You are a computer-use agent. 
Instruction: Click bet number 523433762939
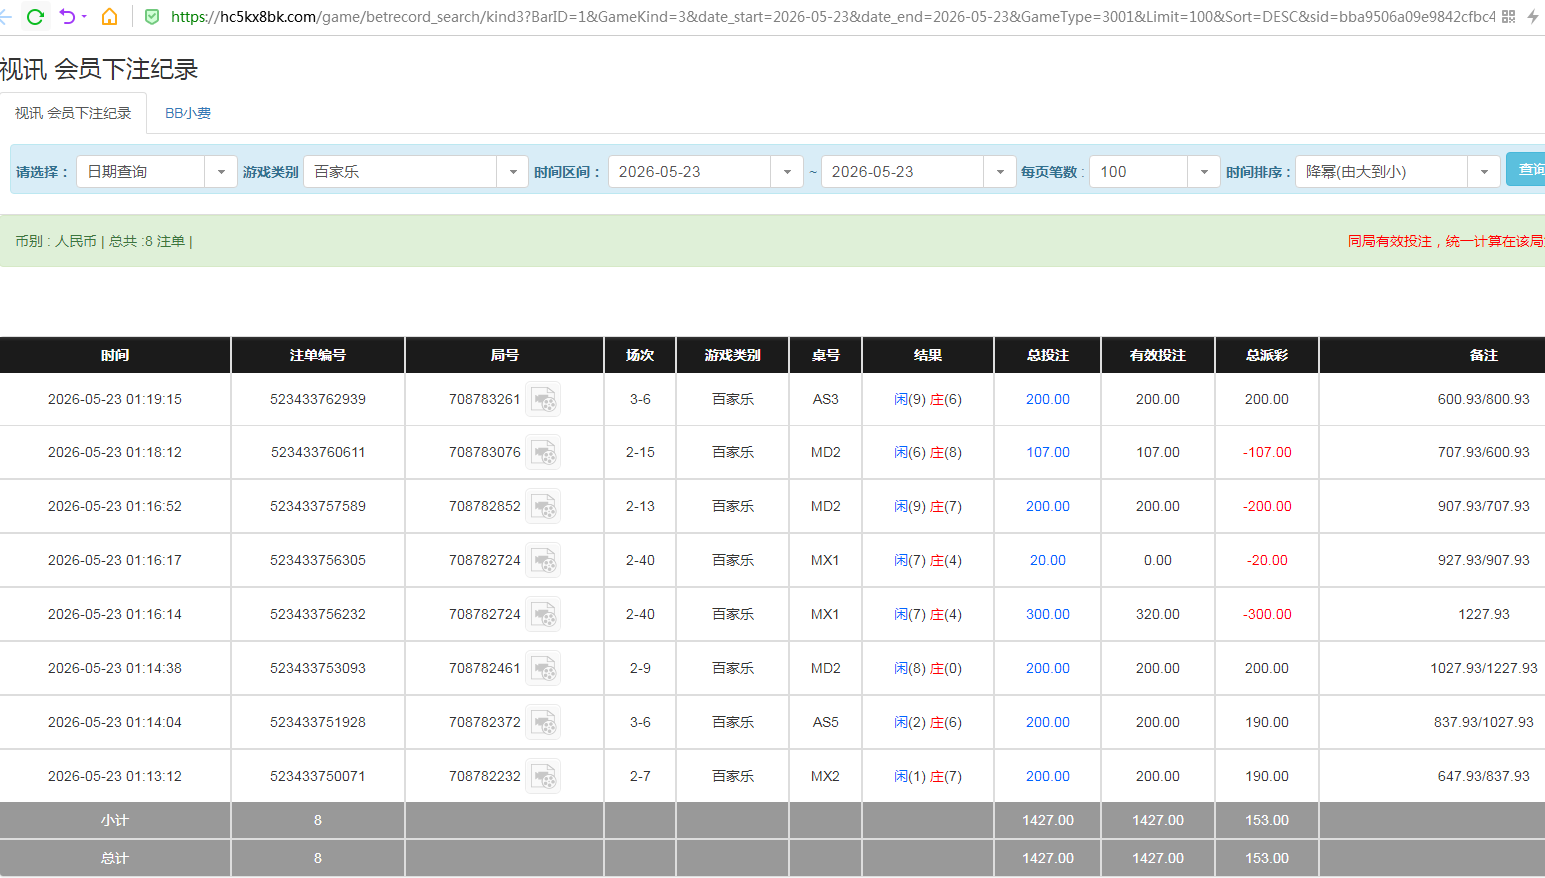coord(318,399)
